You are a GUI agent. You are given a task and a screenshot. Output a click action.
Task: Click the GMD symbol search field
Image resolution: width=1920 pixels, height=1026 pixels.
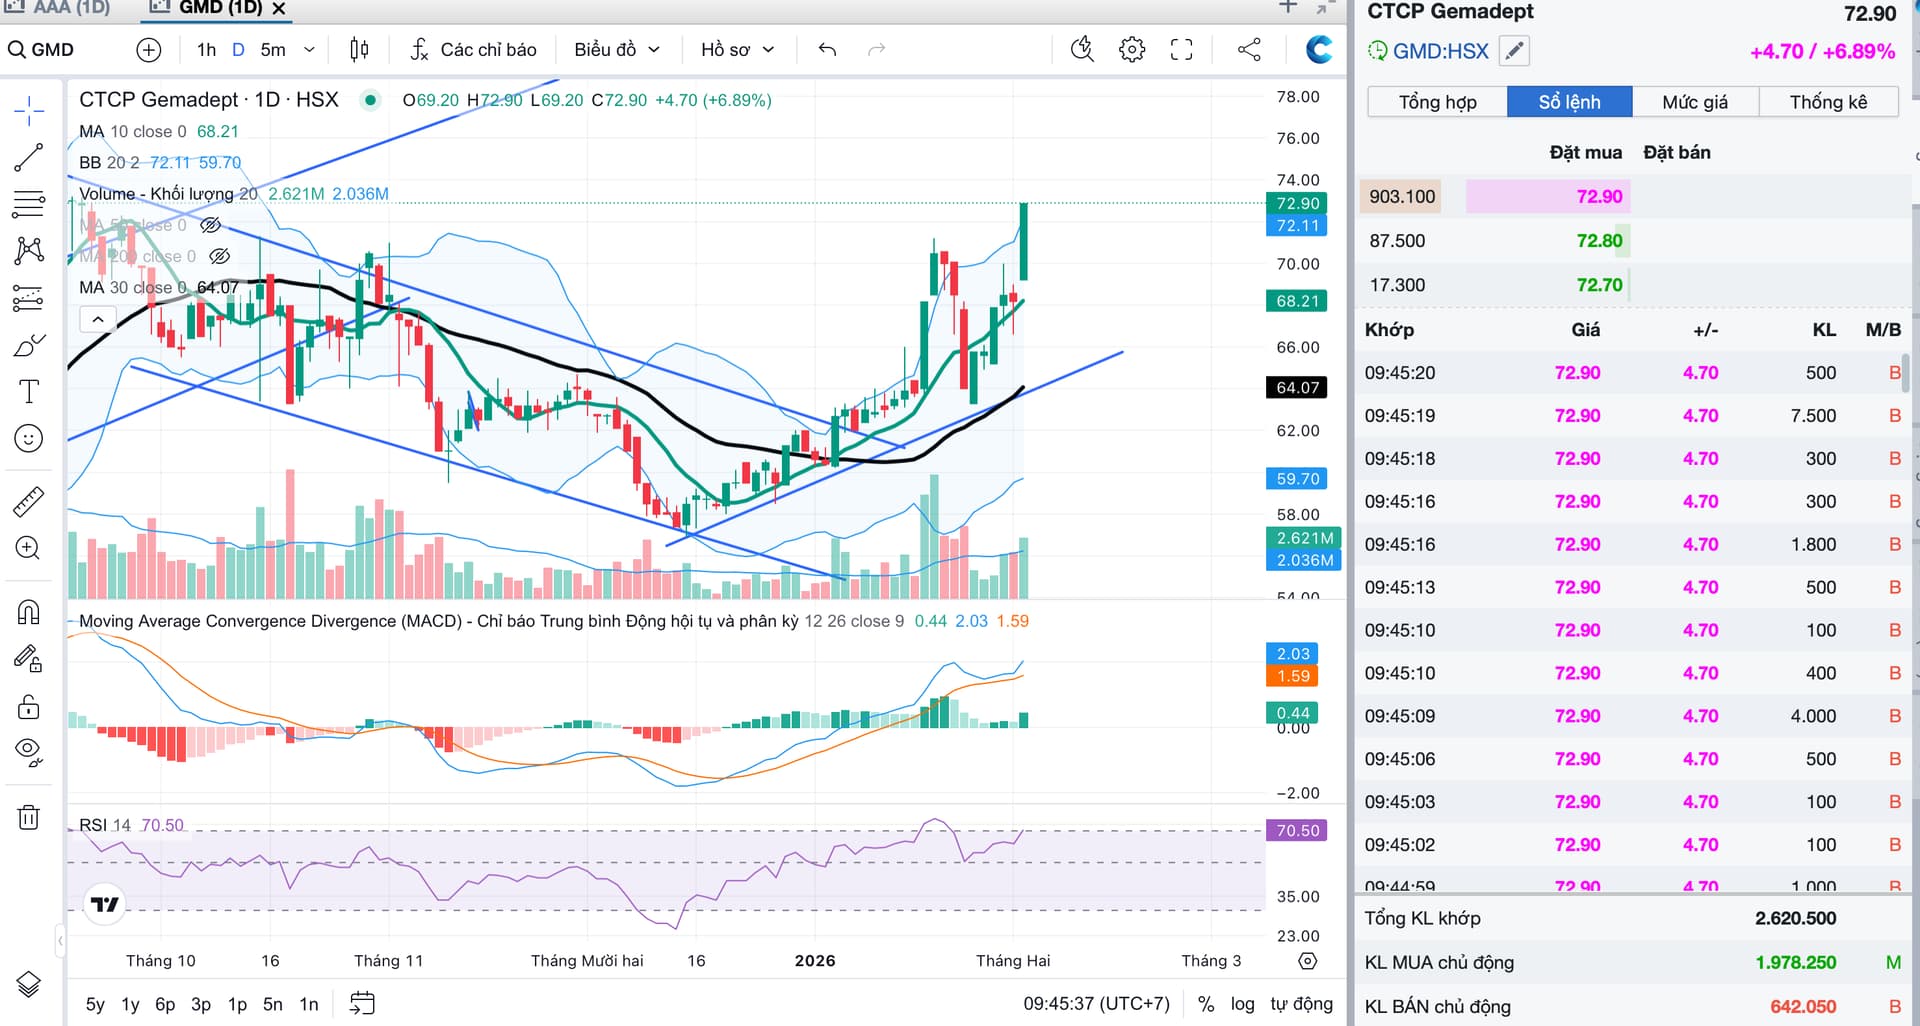(x=42, y=50)
